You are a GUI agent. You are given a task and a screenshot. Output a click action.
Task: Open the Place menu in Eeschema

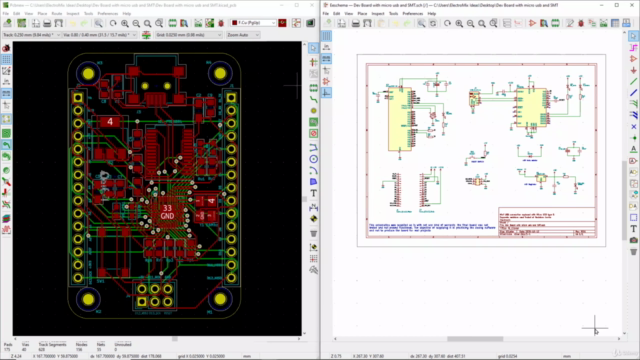pyautogui.click(x=362, y=13)
